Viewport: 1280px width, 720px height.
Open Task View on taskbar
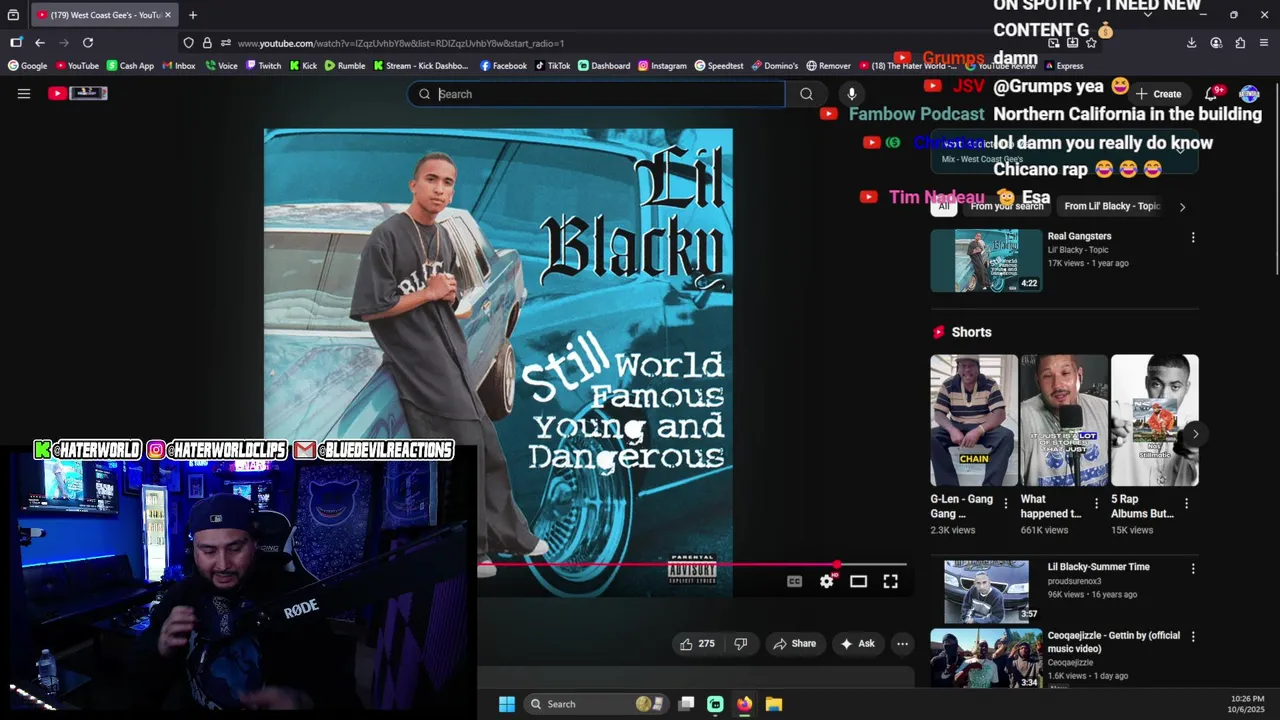pyautogui.click(x=686, y=704)
